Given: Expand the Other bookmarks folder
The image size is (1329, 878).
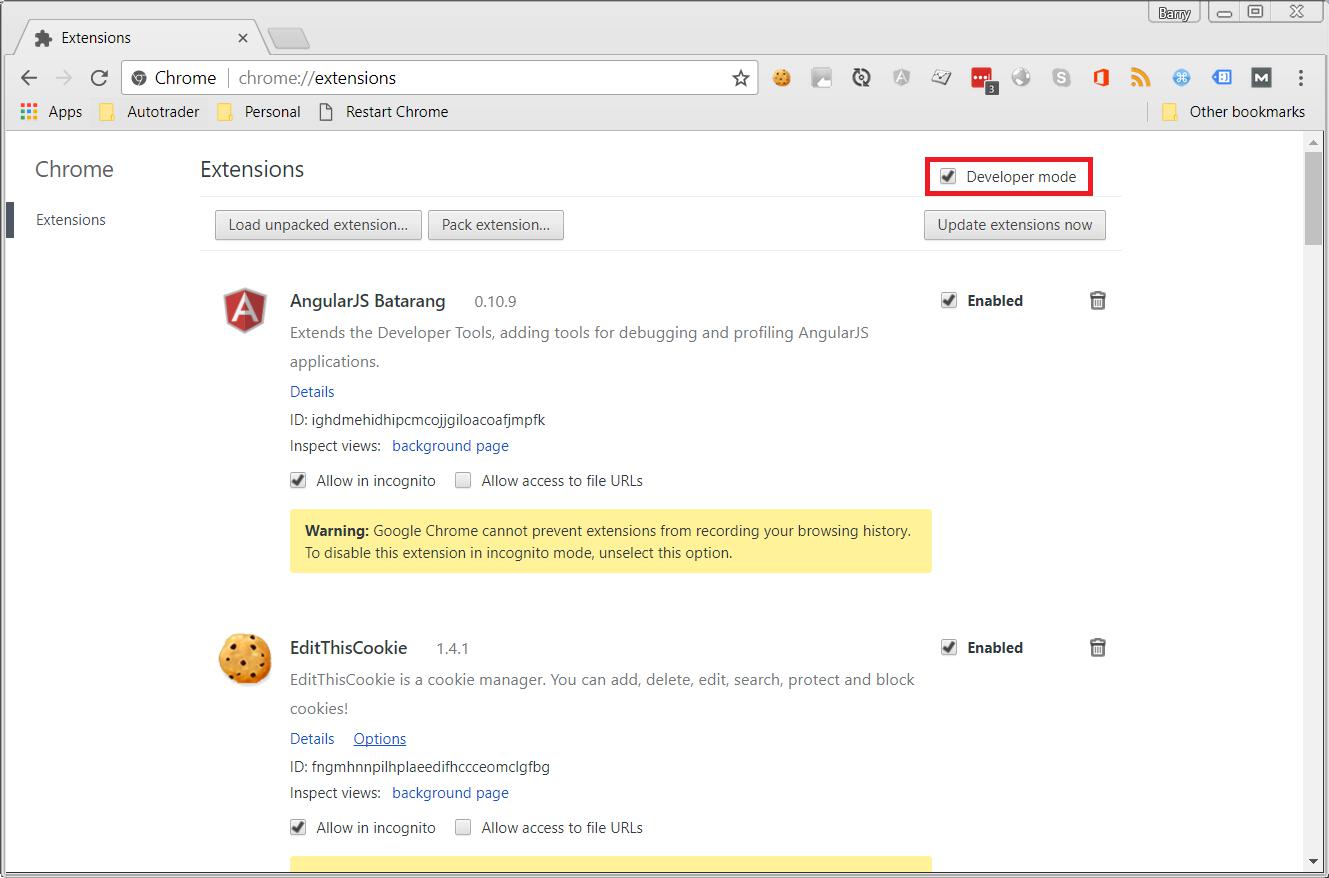Looking at the screenshot, I should pyautogui.click(x=1233, y=111).
